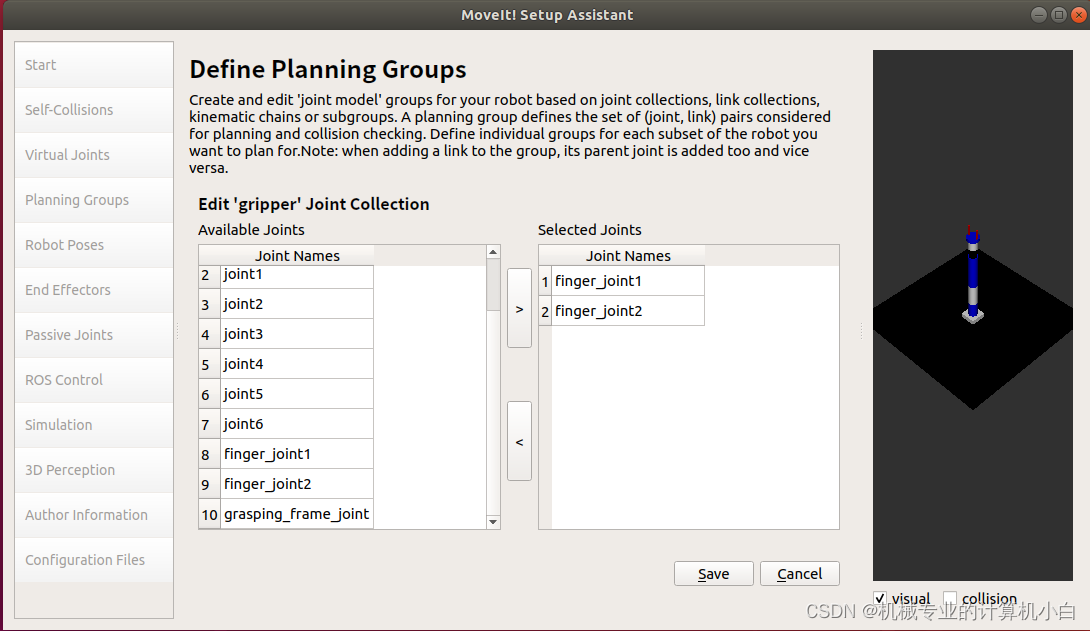Click the scrollbar down arrow of Available Joints
The width and height of the screenshot is (1090, 631).
click(493, 521)
